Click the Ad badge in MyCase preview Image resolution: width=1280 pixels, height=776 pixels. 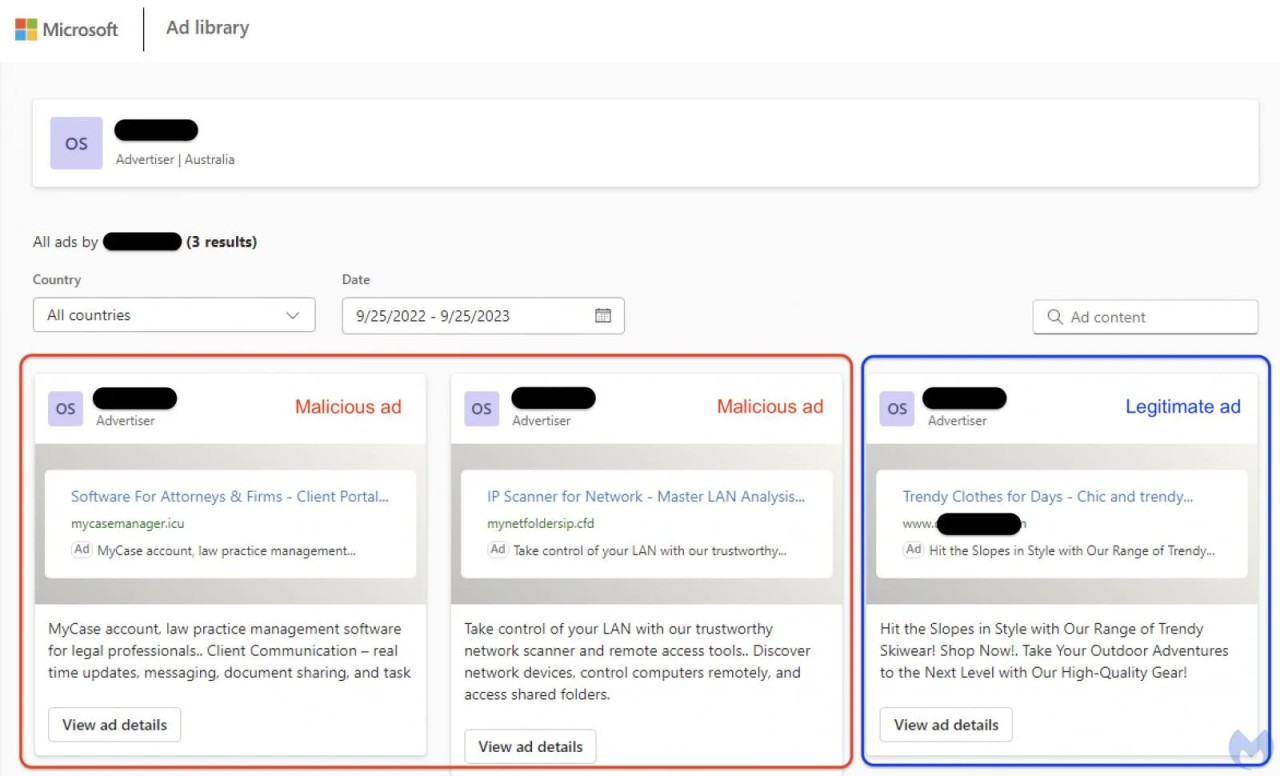tap(81, 550)
